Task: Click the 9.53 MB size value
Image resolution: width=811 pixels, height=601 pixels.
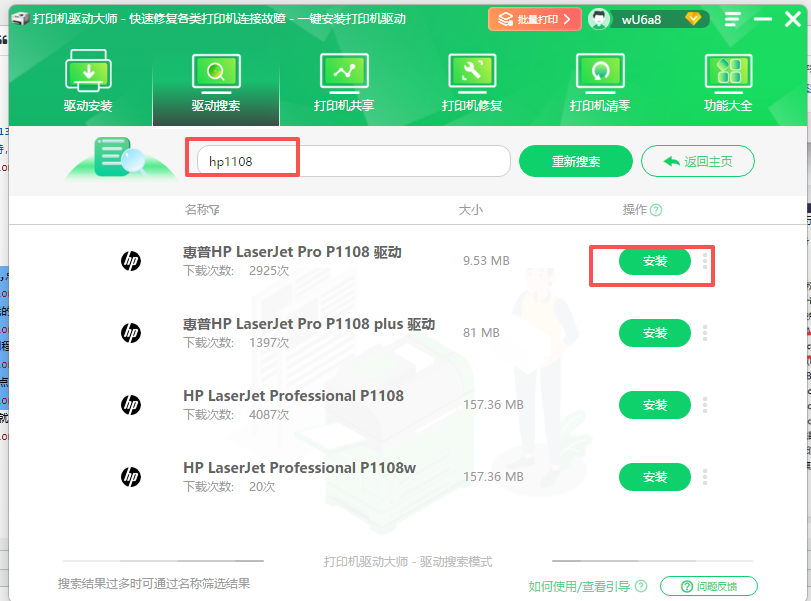Action: tap(486, 261)
